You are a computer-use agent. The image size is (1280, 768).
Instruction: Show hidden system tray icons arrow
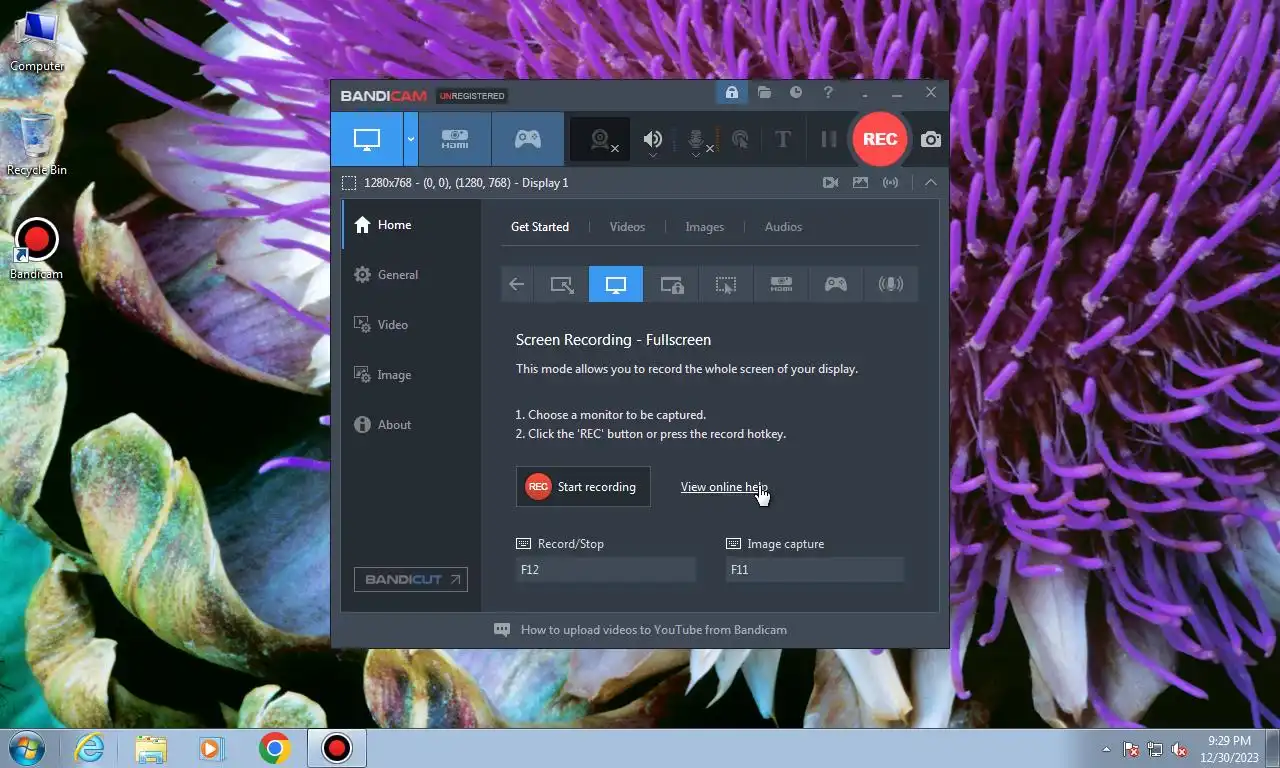pyautogui.click(x=1106, y=749)
